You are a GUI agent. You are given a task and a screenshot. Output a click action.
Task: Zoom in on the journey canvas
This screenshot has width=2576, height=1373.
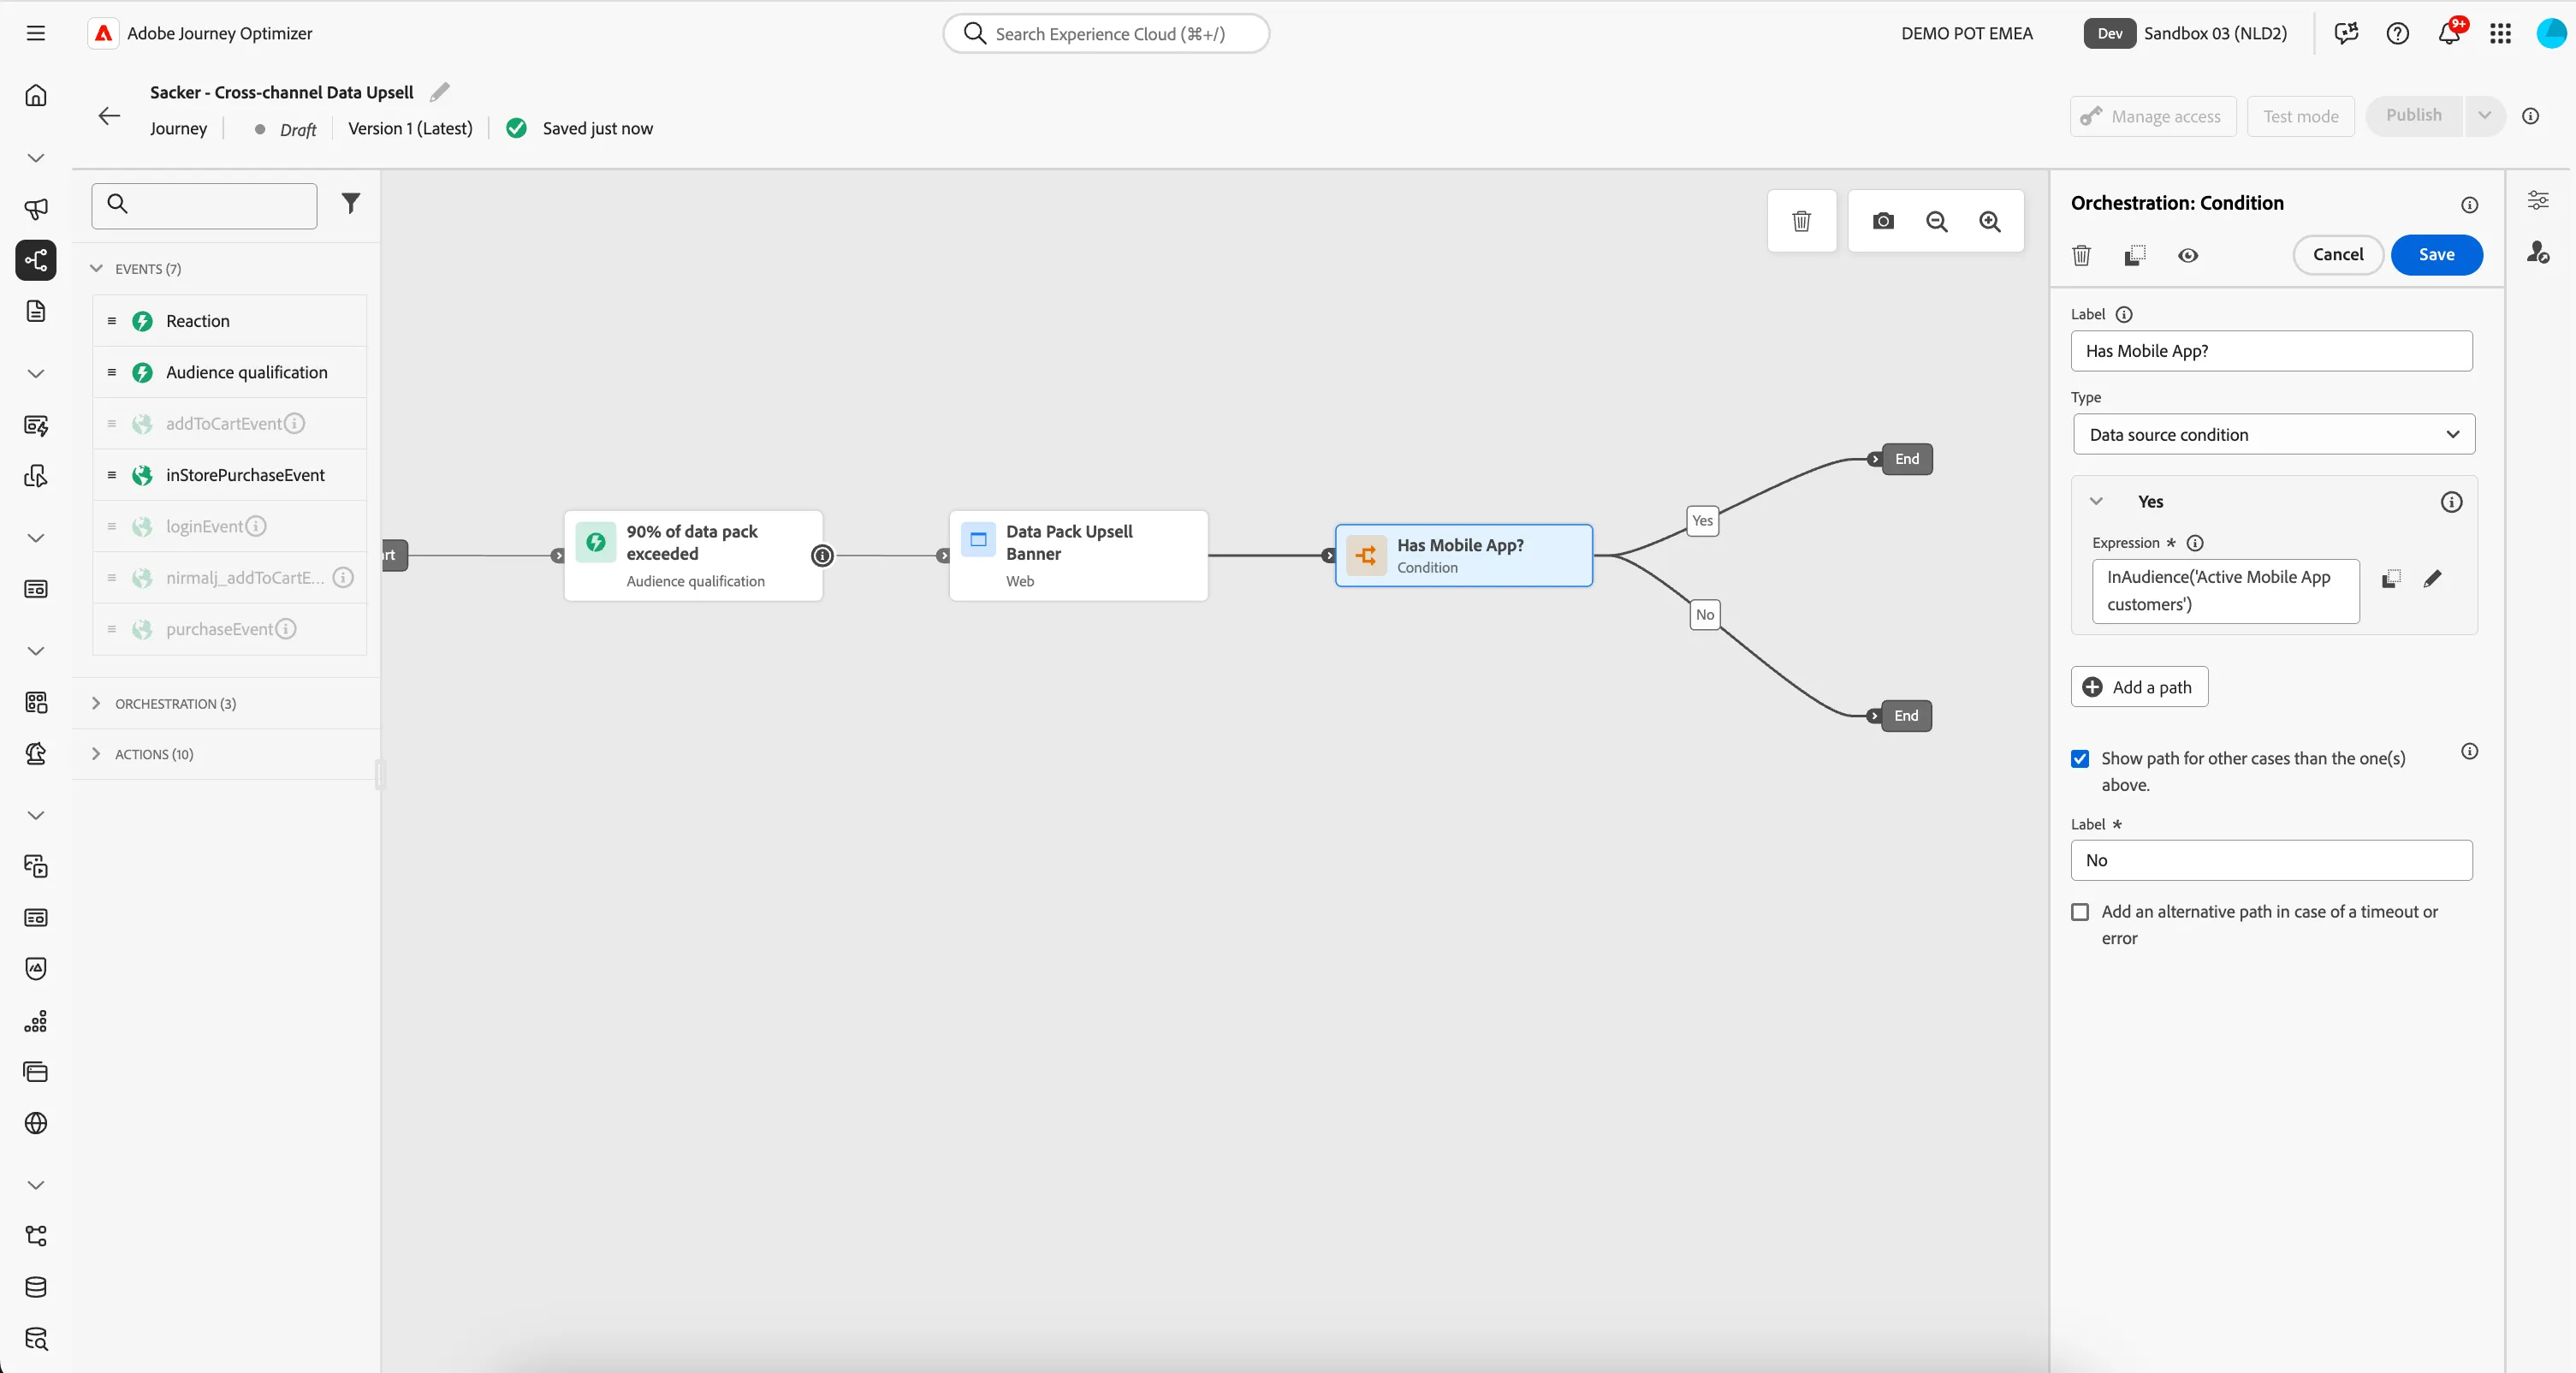click(1990, 221)
